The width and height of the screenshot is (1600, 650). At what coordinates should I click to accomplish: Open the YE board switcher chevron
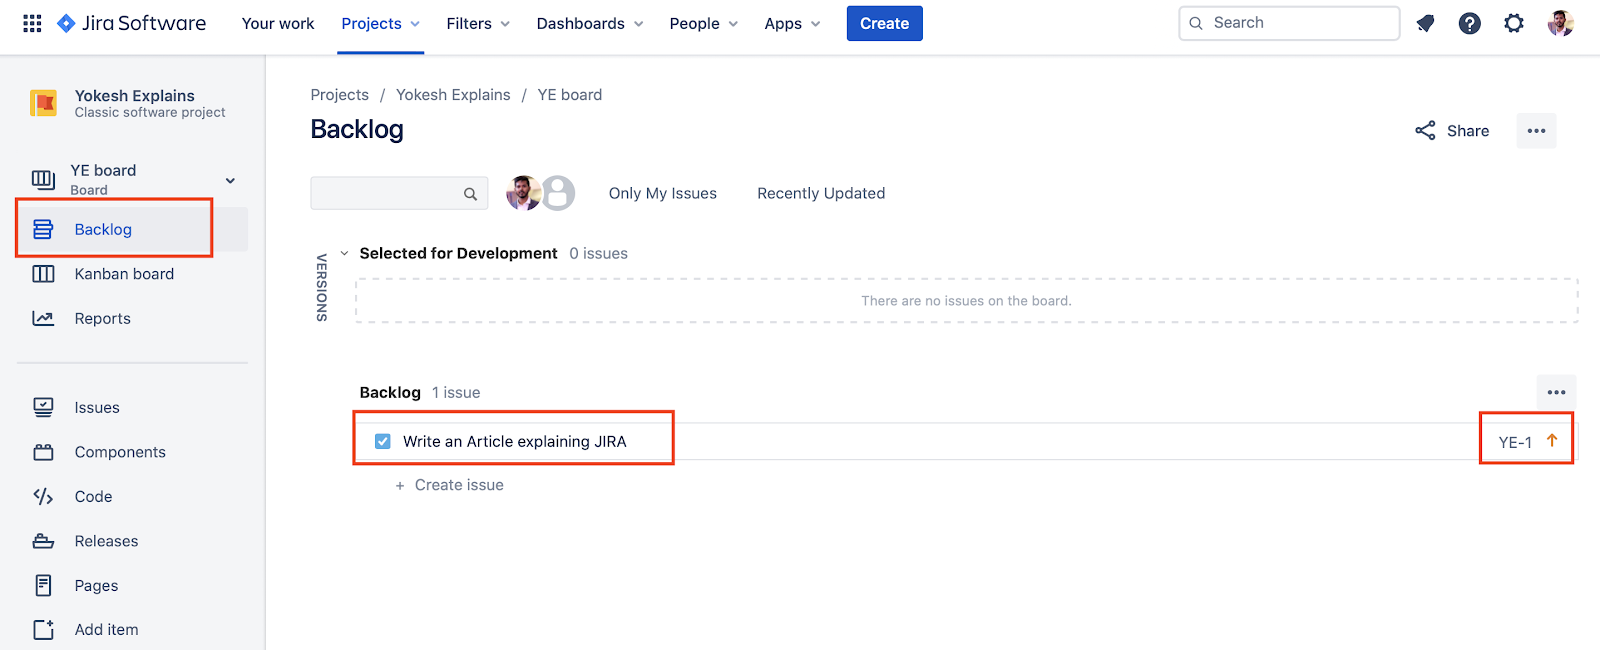[x=230, y=181]
